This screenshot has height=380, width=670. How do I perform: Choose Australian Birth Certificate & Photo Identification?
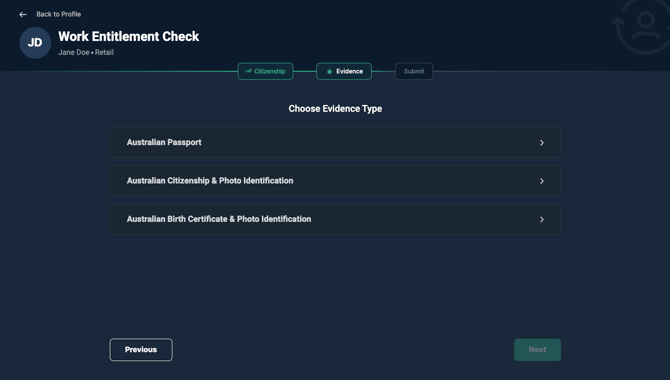point(335,219)
